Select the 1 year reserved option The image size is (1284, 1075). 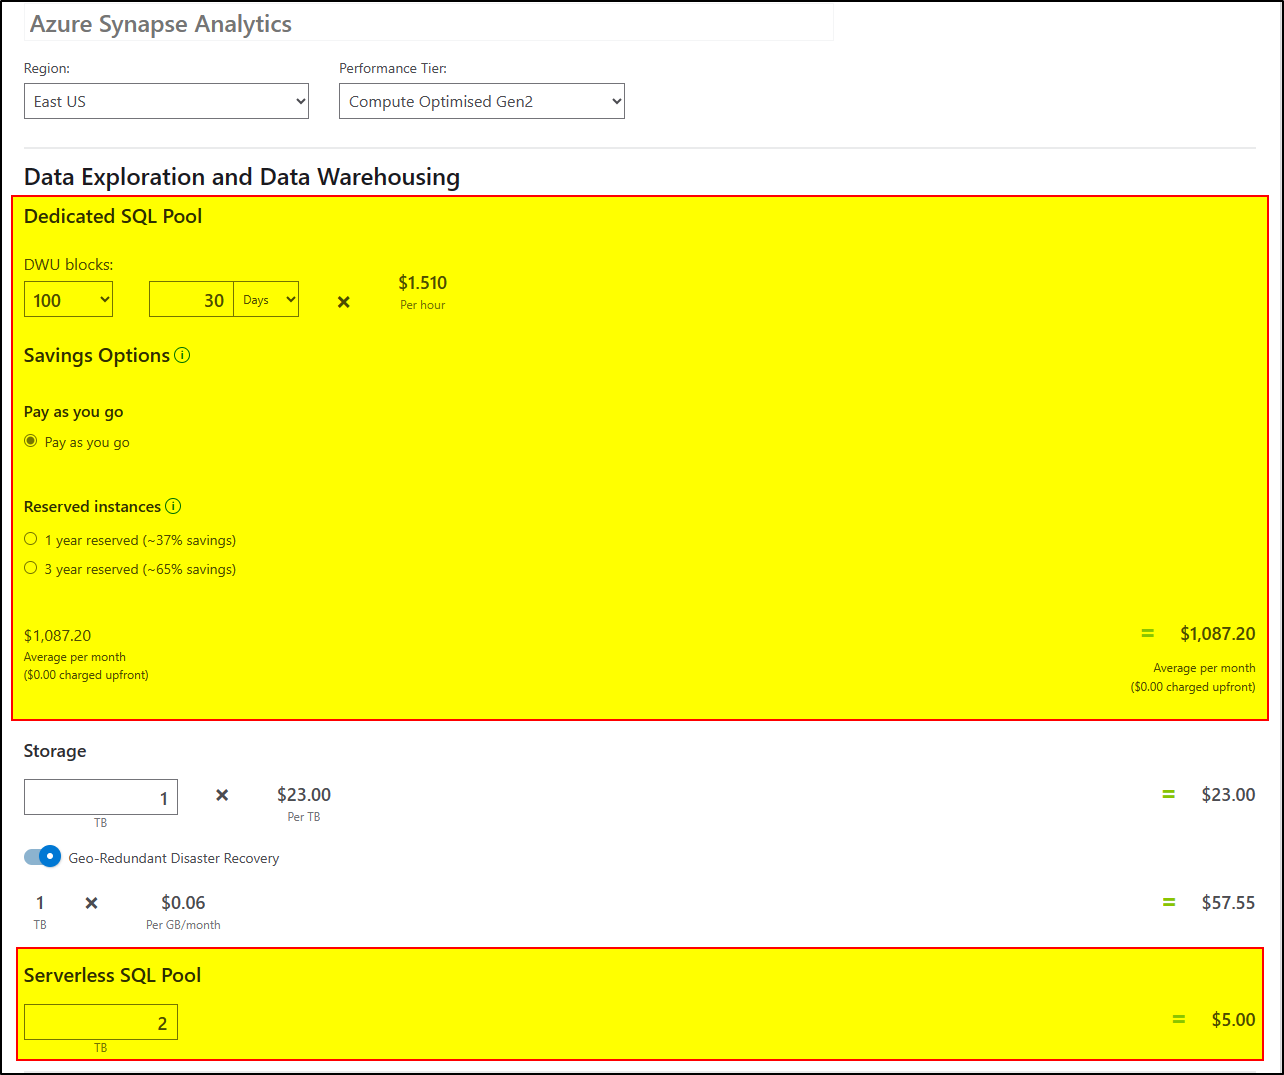tap(31, 539)
